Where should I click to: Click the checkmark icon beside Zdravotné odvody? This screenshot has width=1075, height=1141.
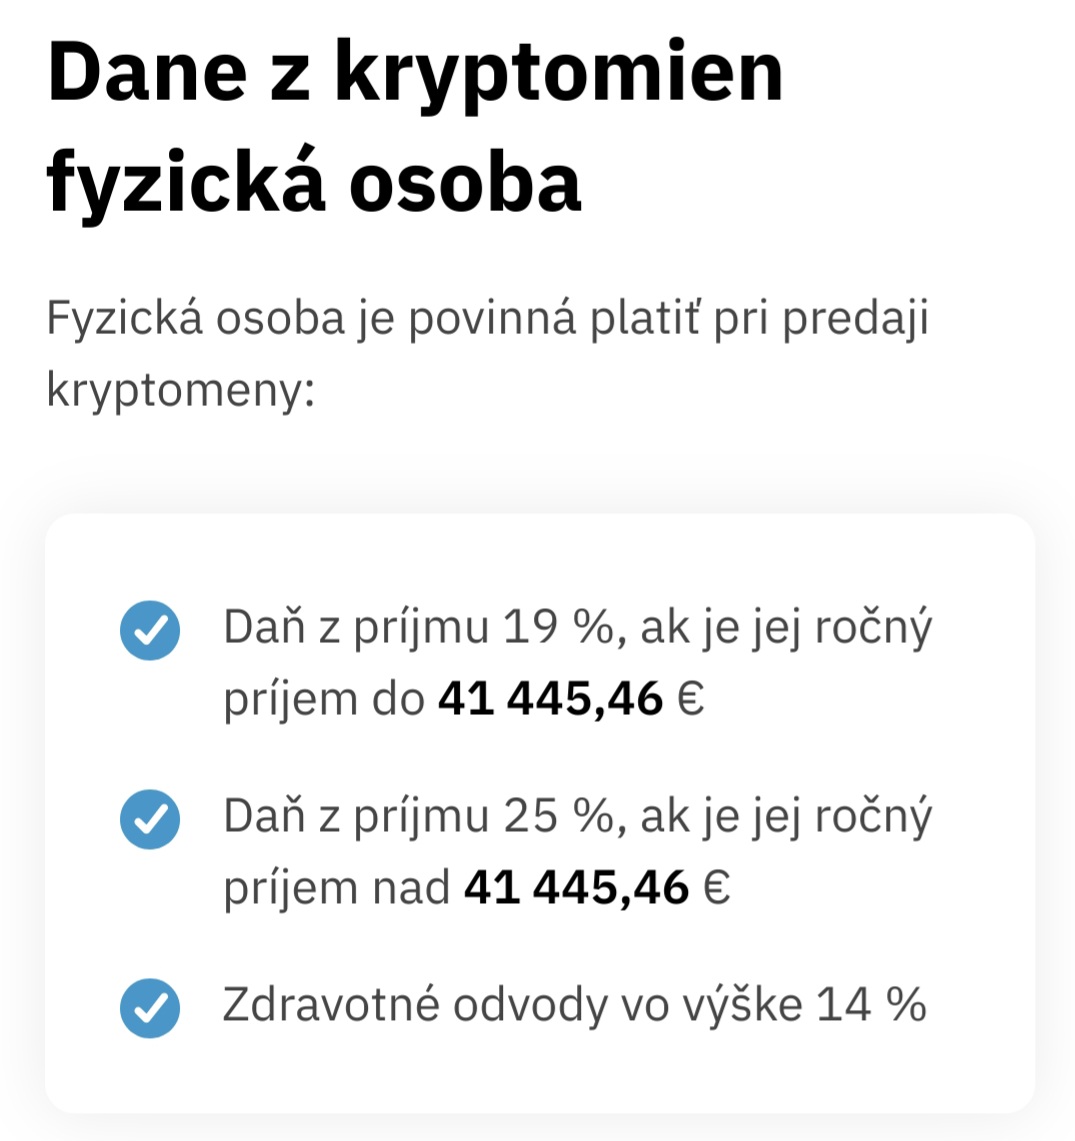coord(150,1007)
